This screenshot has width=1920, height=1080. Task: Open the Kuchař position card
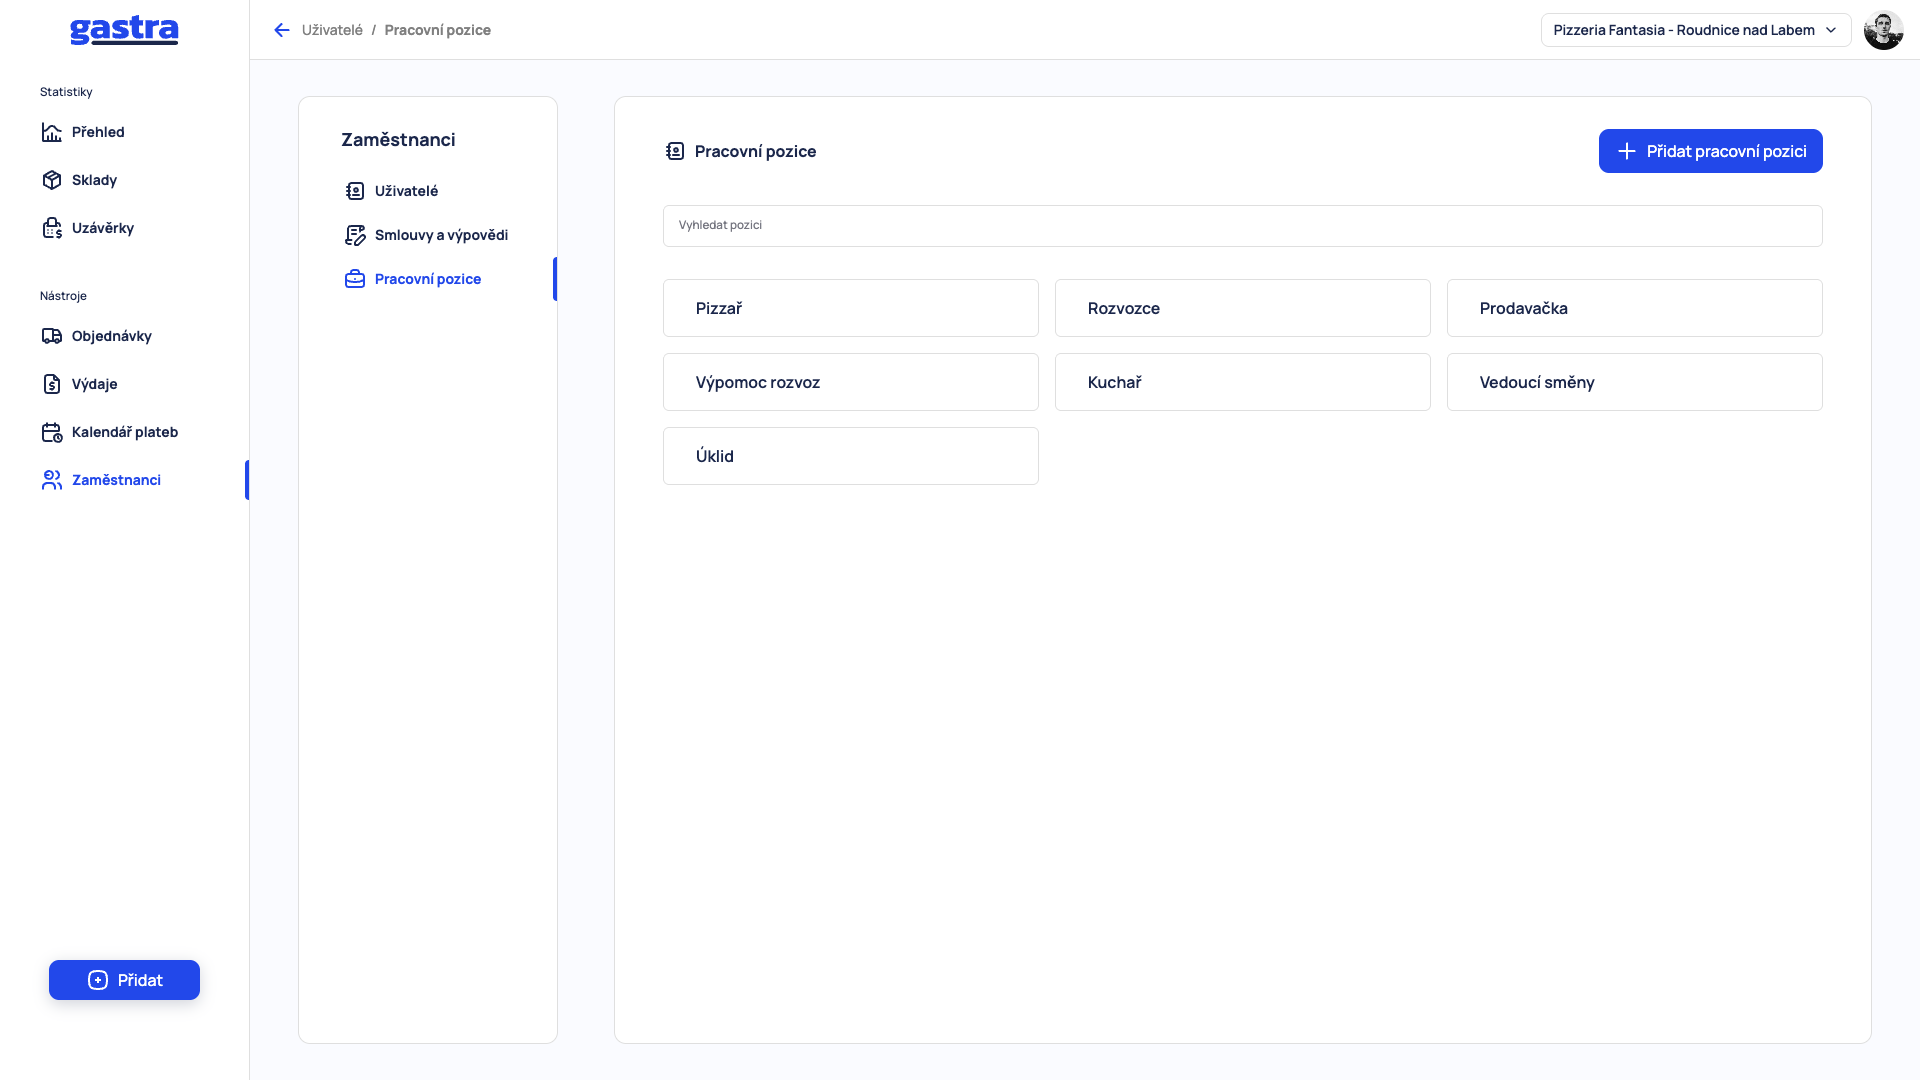[x=1242, y=382]
